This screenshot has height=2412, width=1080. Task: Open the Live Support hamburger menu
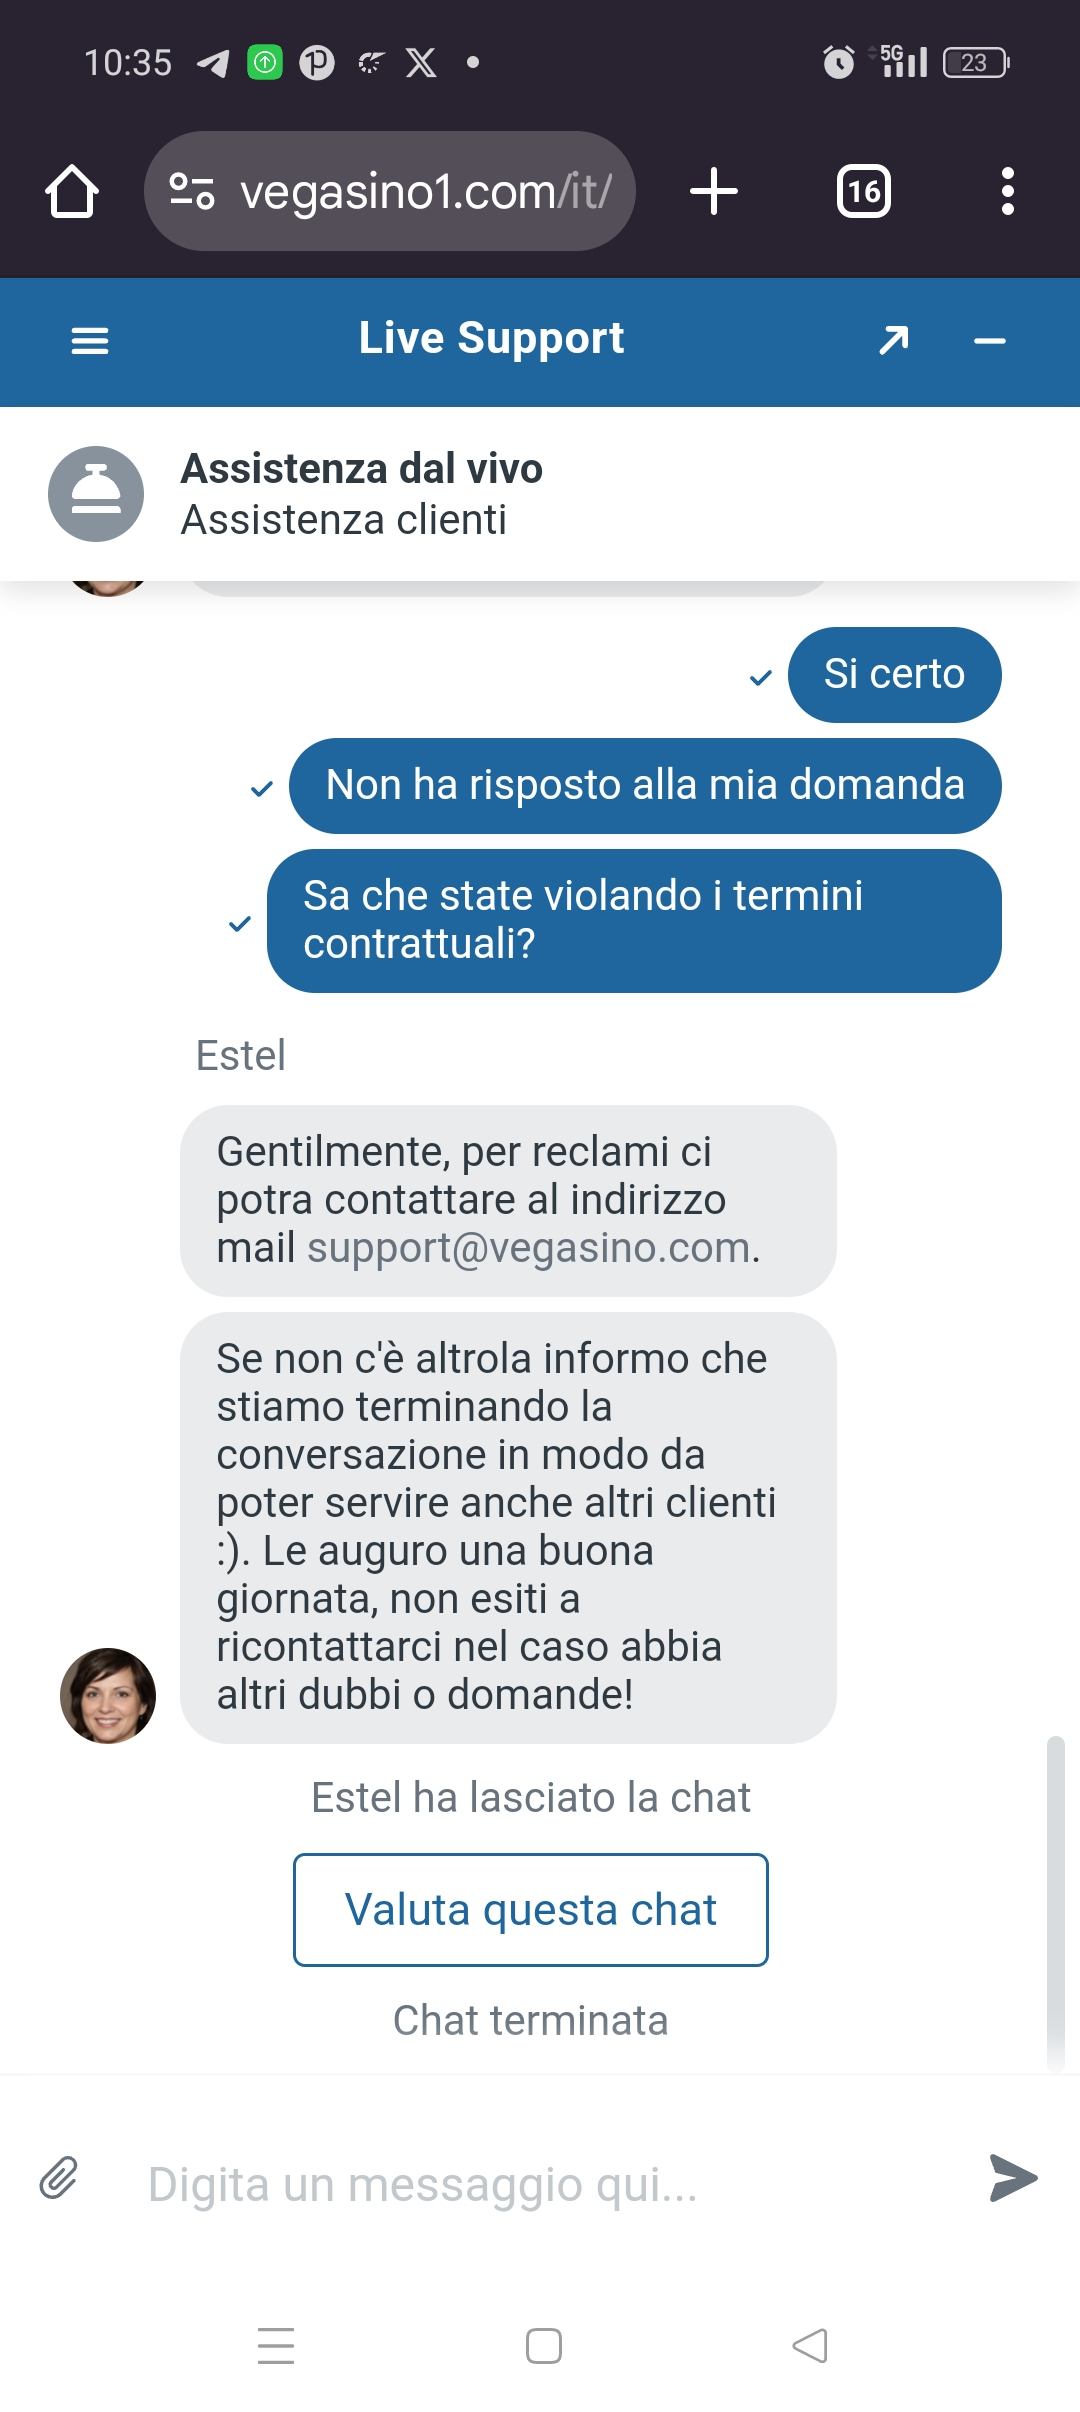[x=90, y=341]
